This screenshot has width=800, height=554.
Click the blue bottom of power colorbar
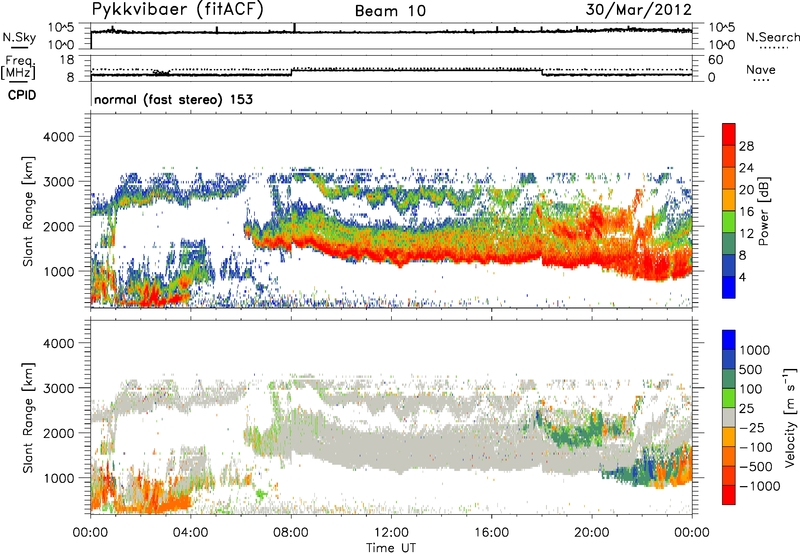pos(729,287)
